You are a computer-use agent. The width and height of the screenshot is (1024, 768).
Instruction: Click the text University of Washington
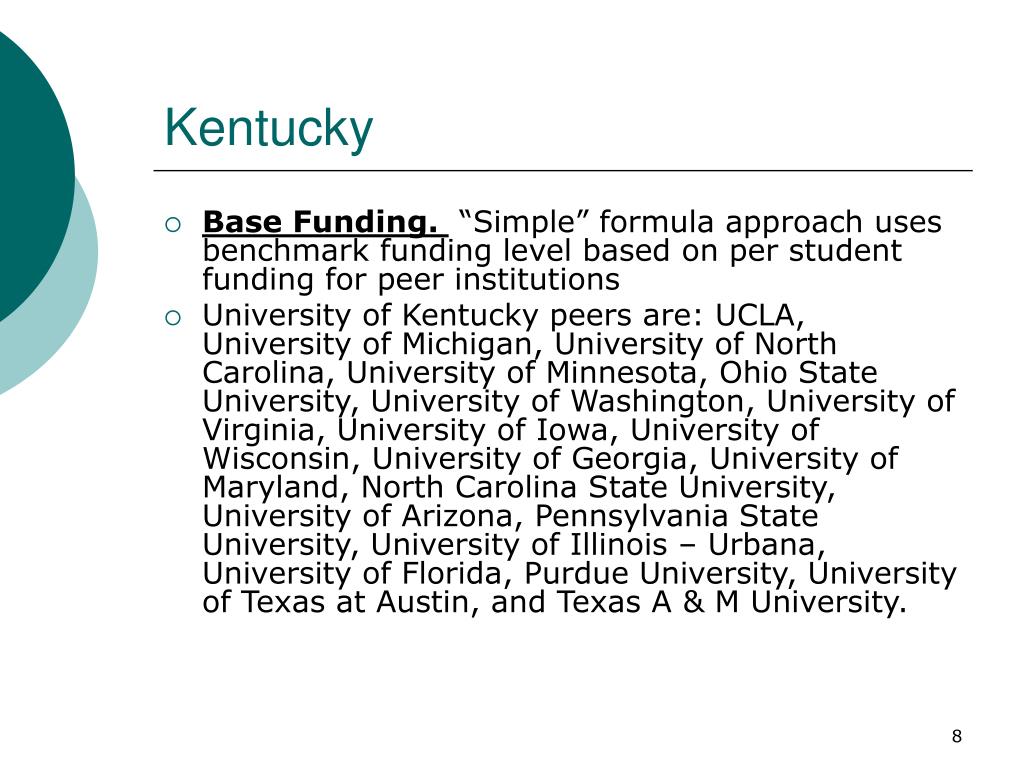click(558, 402)
